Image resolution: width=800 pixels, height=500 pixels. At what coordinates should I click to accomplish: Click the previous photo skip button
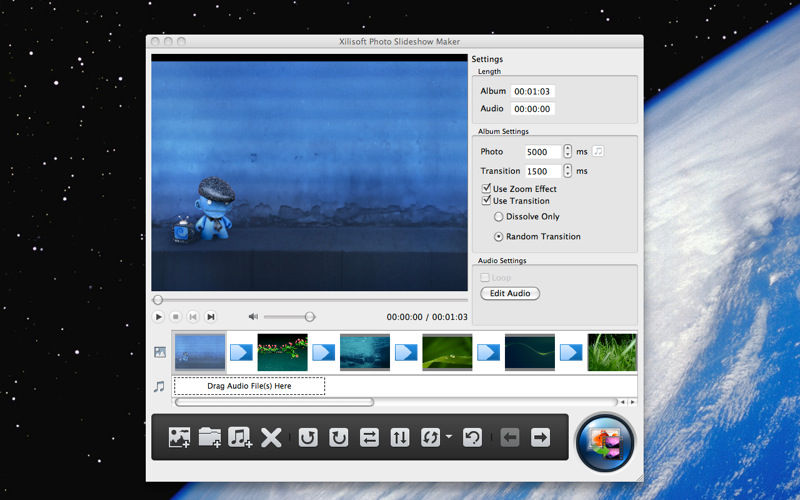coord(193,317)
